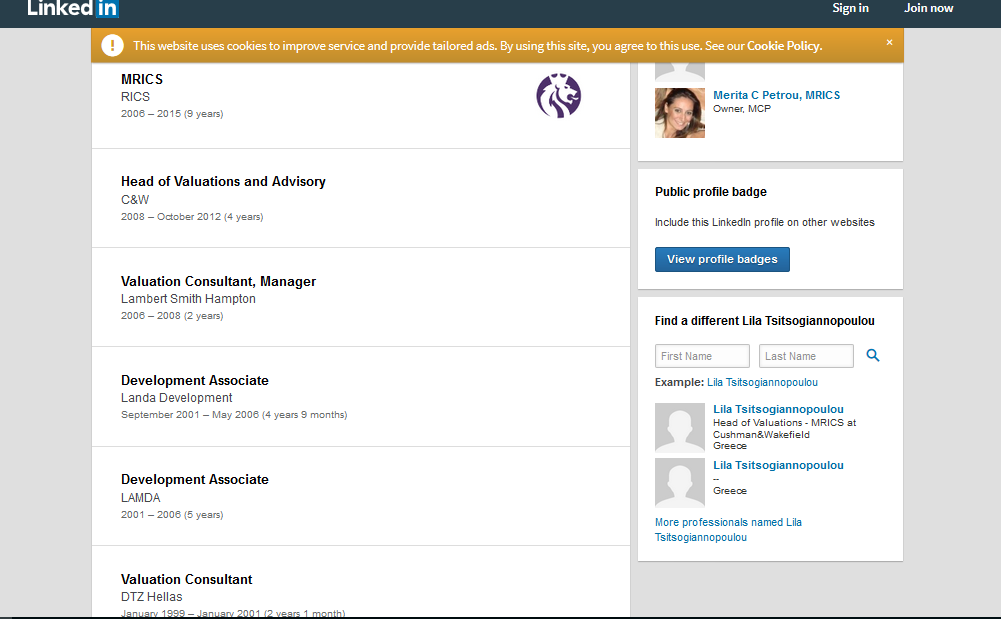The width and height of the screenshot is (1001, 619).
Task: Open the RICS lion logo
Action: tap(559, 96)
